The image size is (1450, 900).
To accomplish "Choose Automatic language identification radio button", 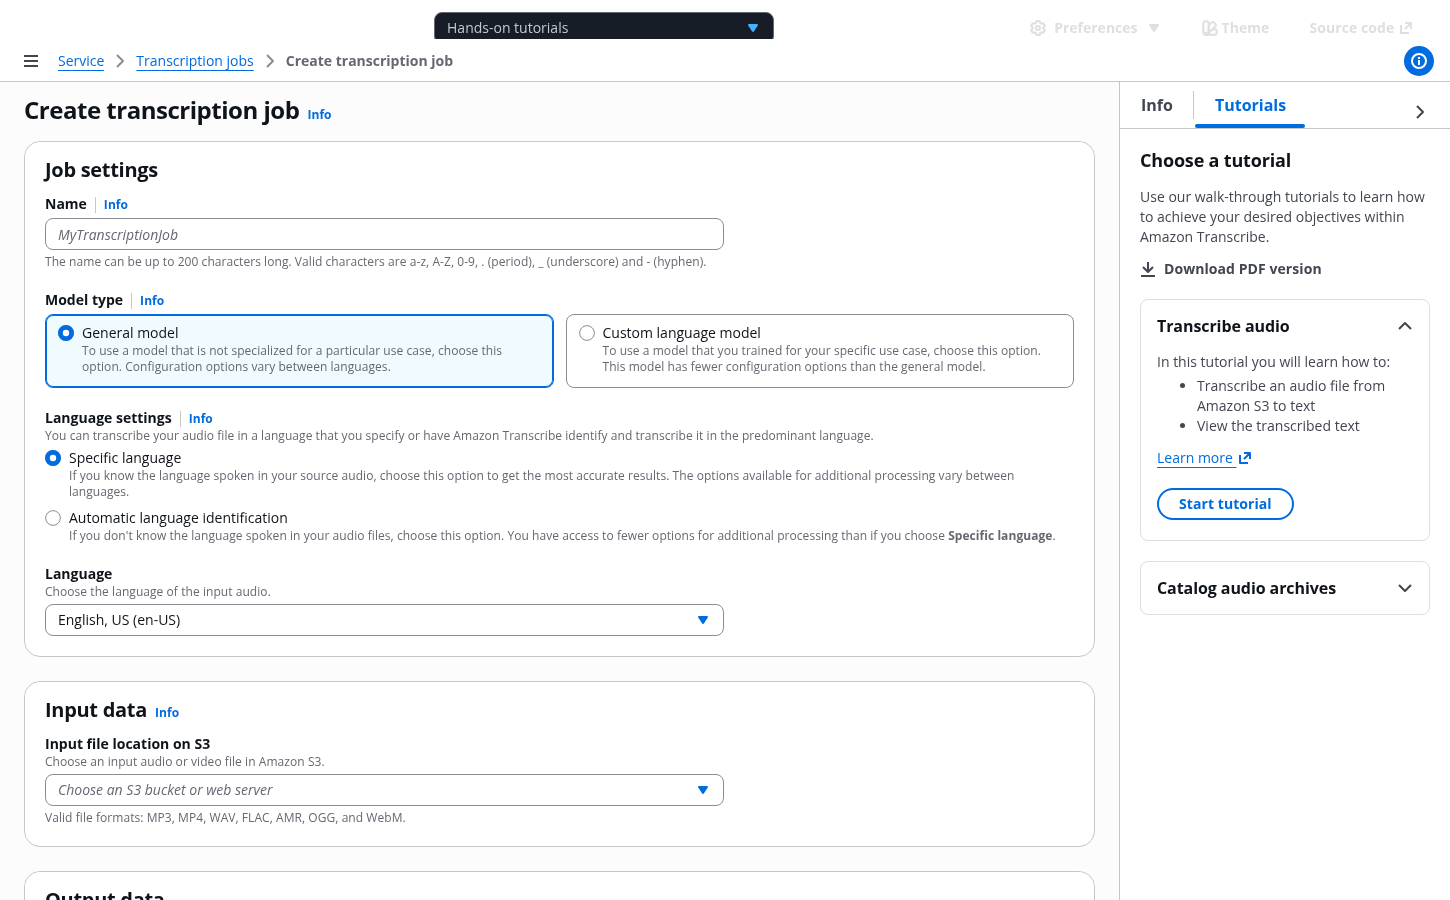I will coord(53,518).
